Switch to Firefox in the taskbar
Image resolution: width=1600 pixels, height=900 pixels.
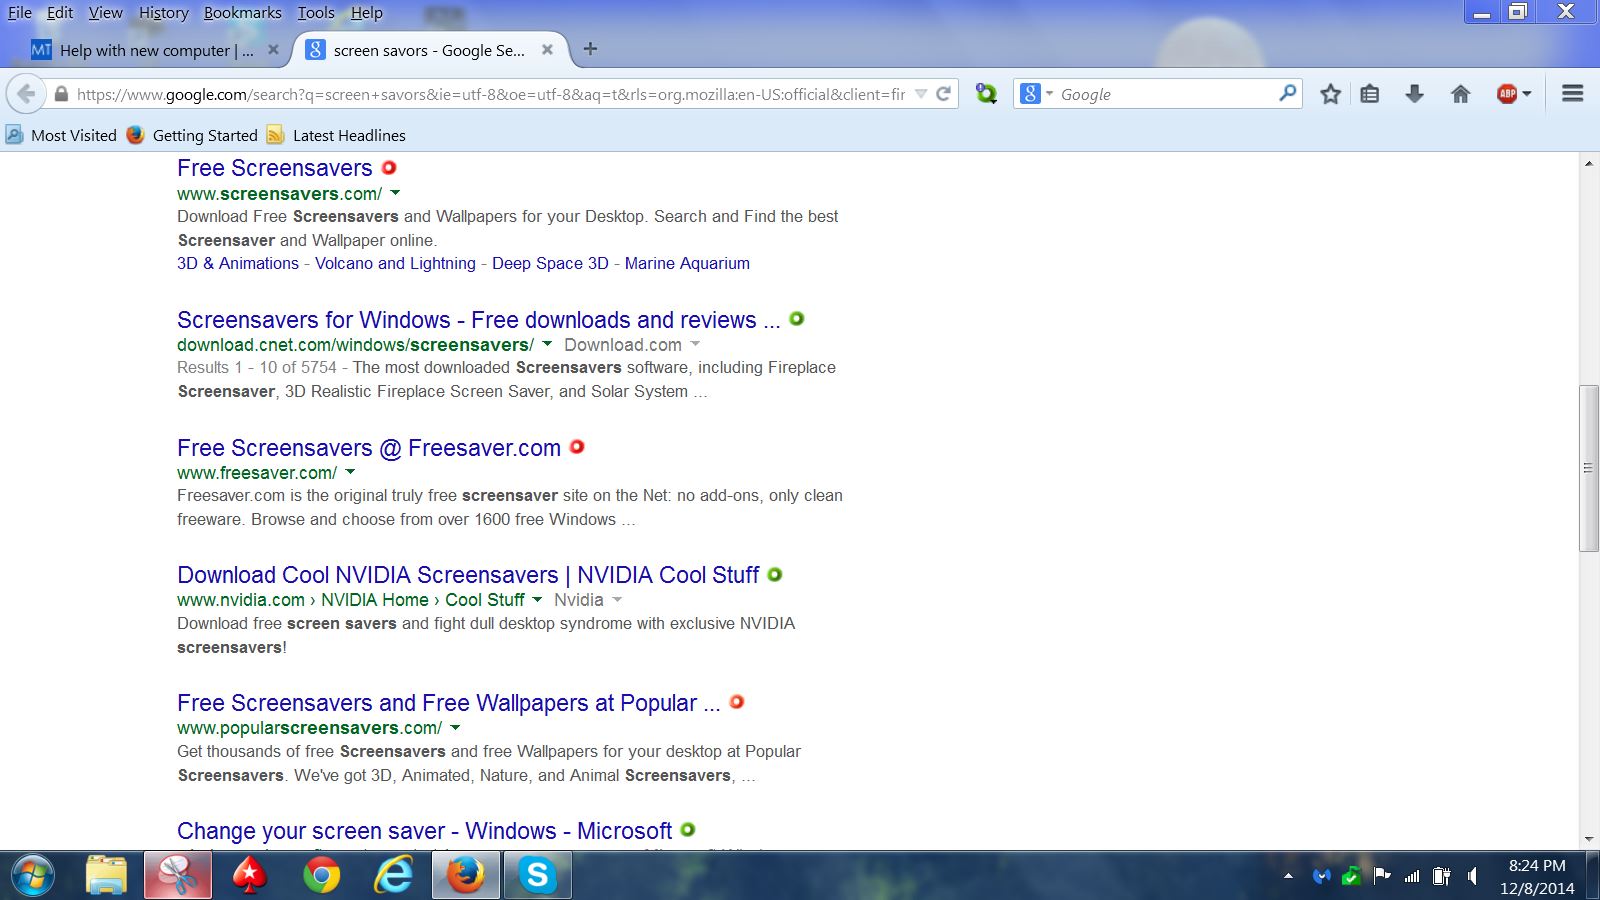465,876
